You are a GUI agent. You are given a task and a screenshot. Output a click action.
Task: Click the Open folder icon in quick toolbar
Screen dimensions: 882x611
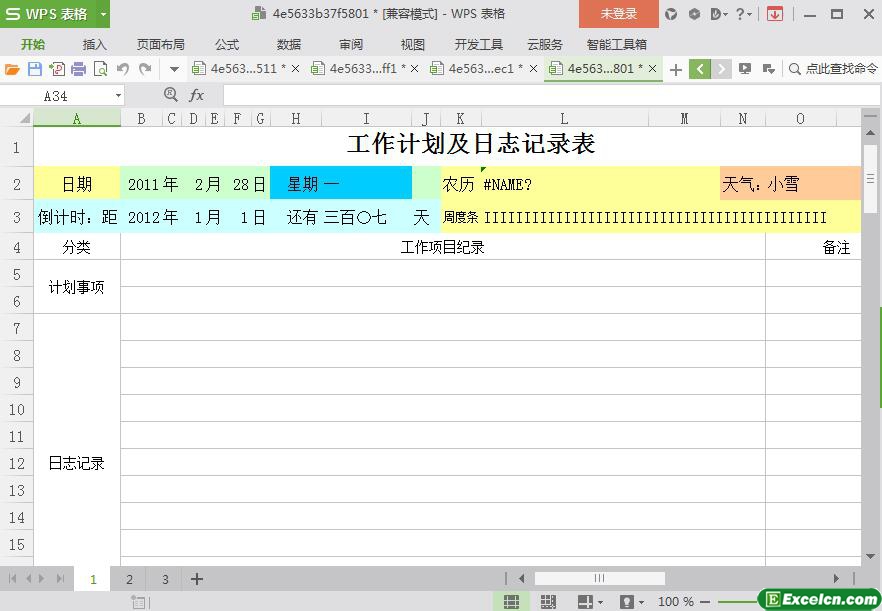click(x=12, y=69)
